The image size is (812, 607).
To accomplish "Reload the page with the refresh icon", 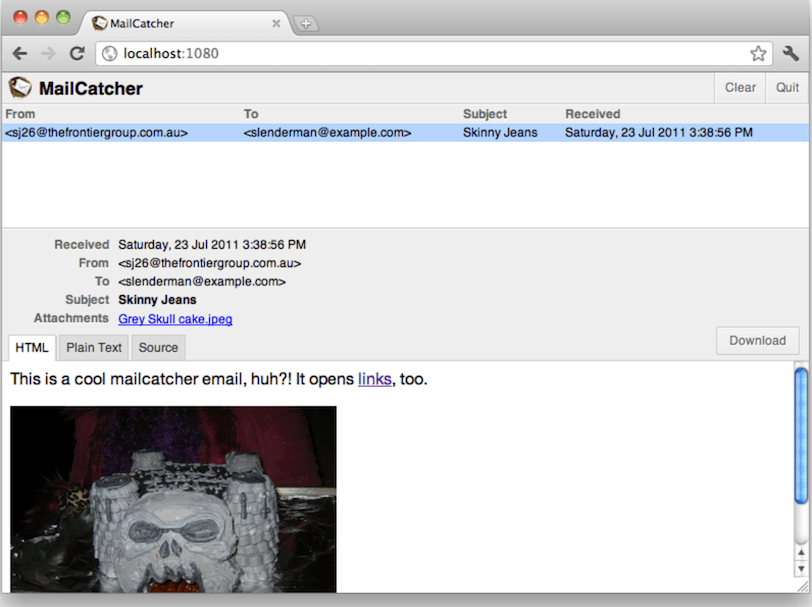I will click(x=77, y=53).
